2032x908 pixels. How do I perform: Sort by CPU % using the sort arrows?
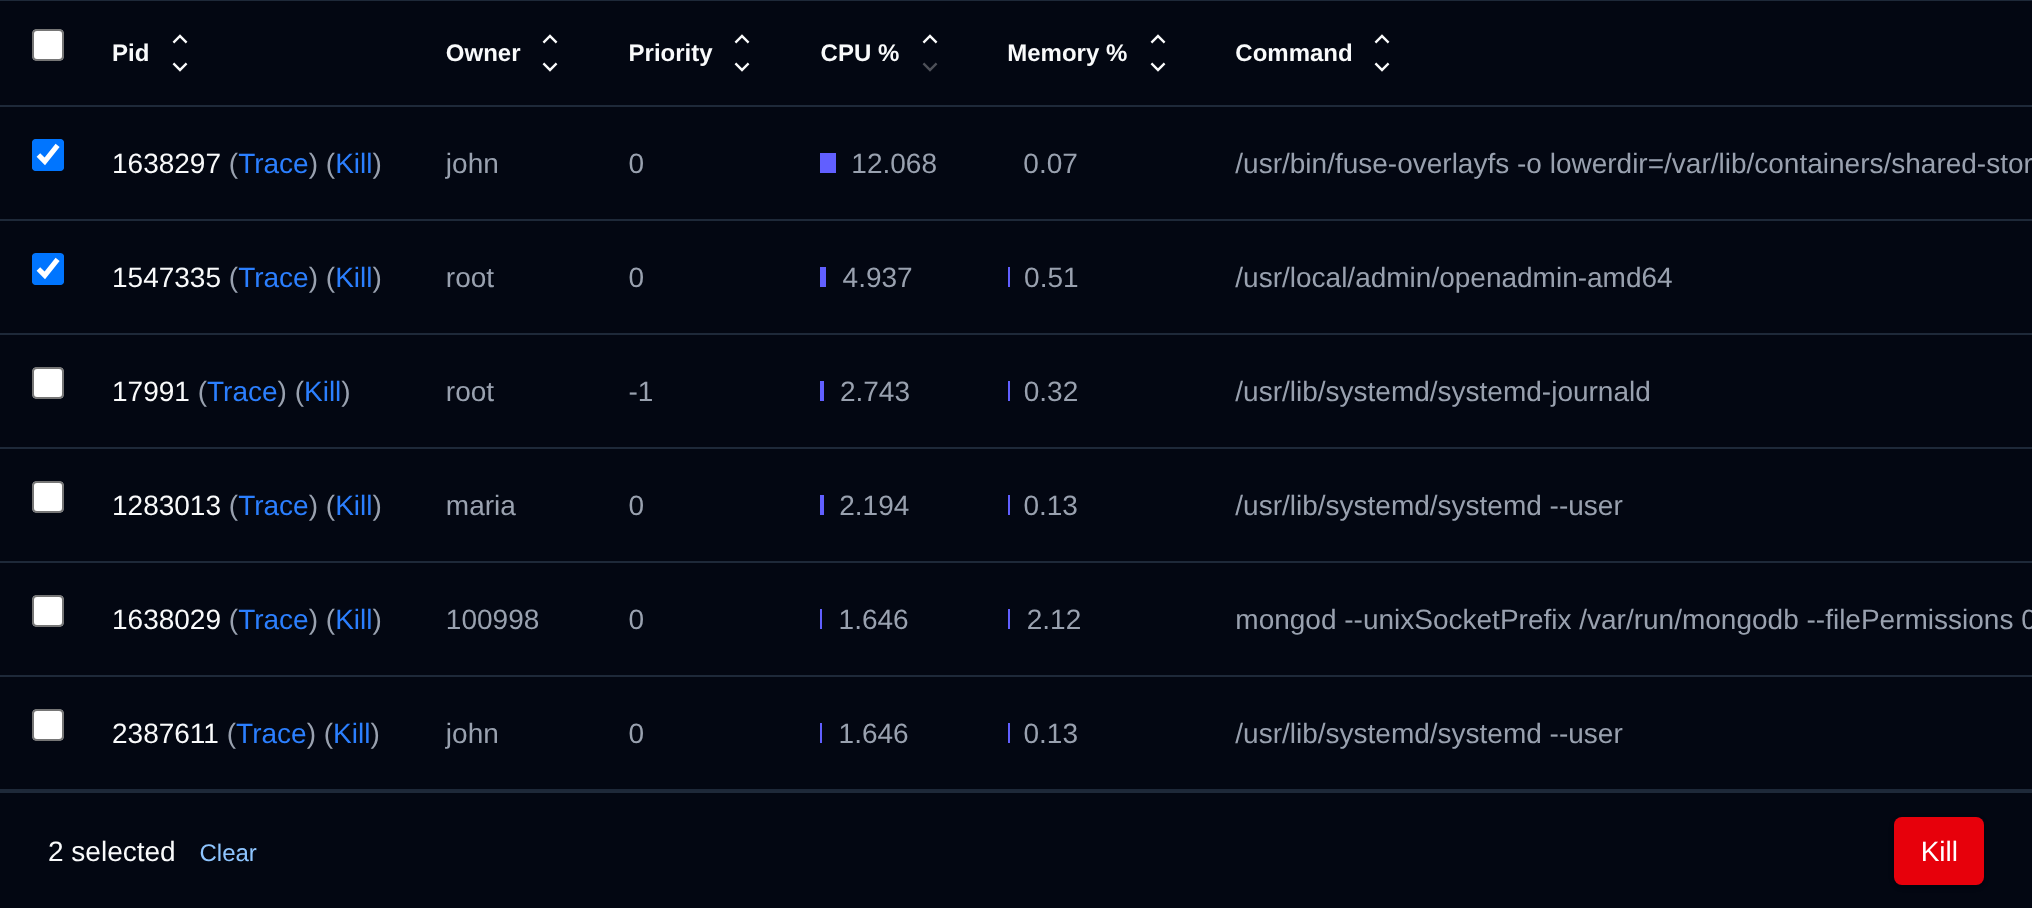[x=930, y=53]
